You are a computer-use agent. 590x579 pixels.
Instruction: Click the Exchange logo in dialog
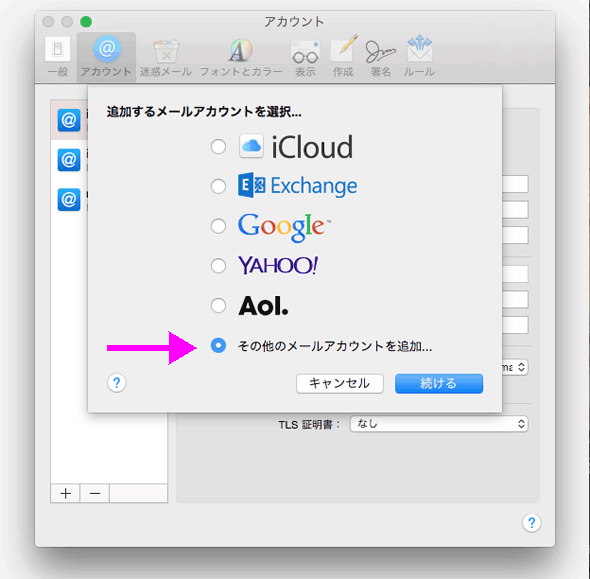[297, 186]
